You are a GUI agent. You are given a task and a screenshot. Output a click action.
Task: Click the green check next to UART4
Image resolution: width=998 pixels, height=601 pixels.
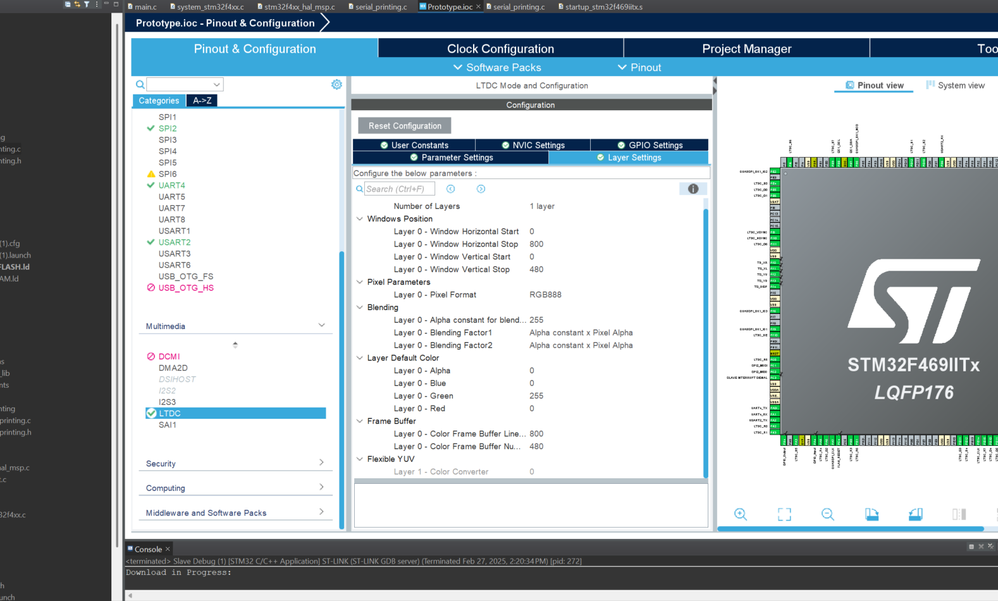tap(151, 185)
